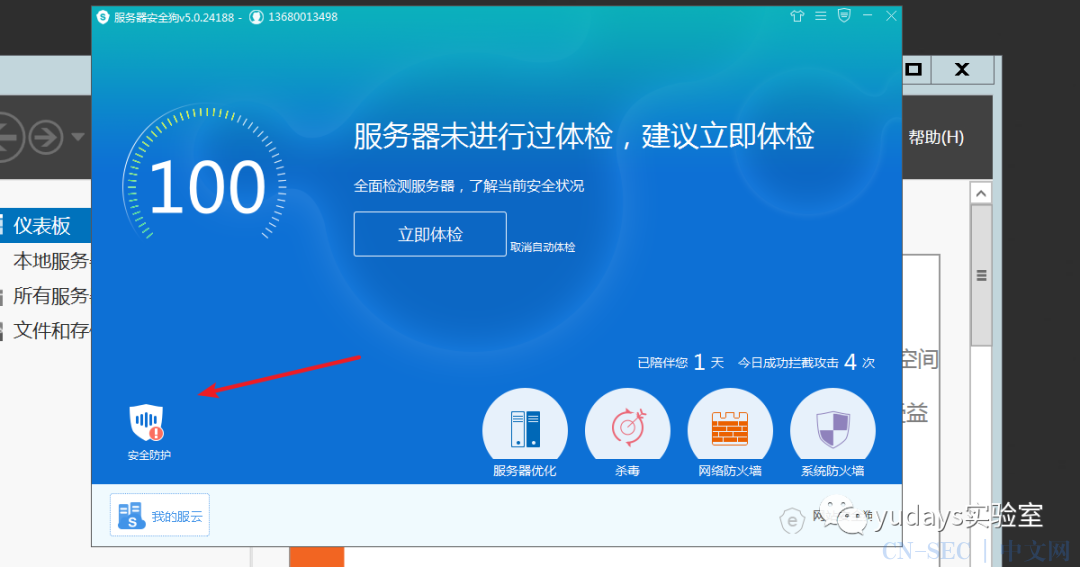Click the 今日成功拦截攻击 4 次 text

coord(807,362)
